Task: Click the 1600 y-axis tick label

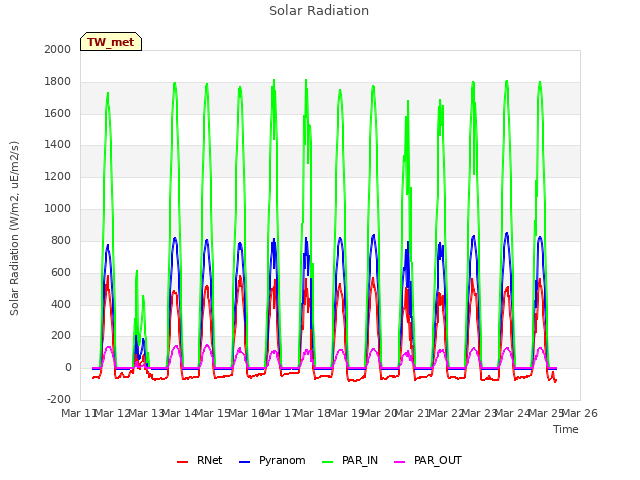Action: [58, 113]
